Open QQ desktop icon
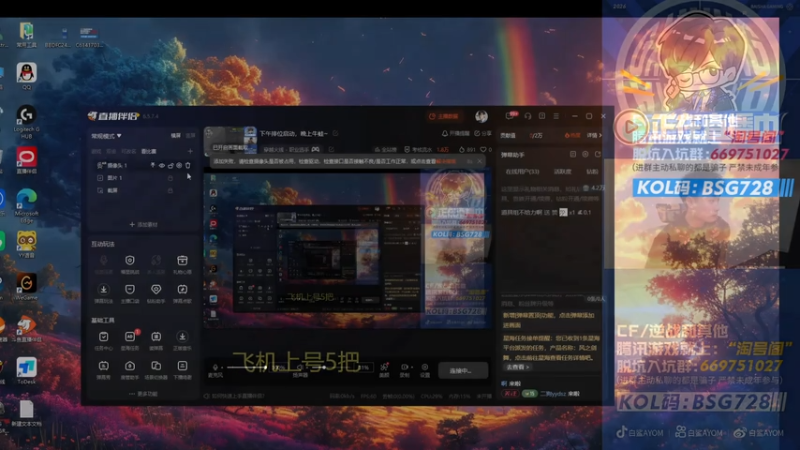Image resolution: width=800 pixels, height=450 pixels. click(26, 77)
